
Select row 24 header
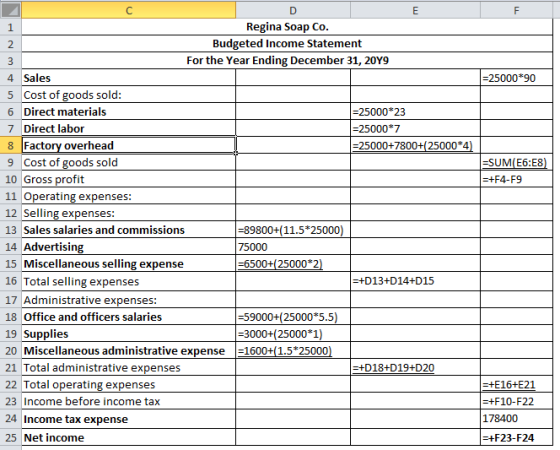coord(11,419)
